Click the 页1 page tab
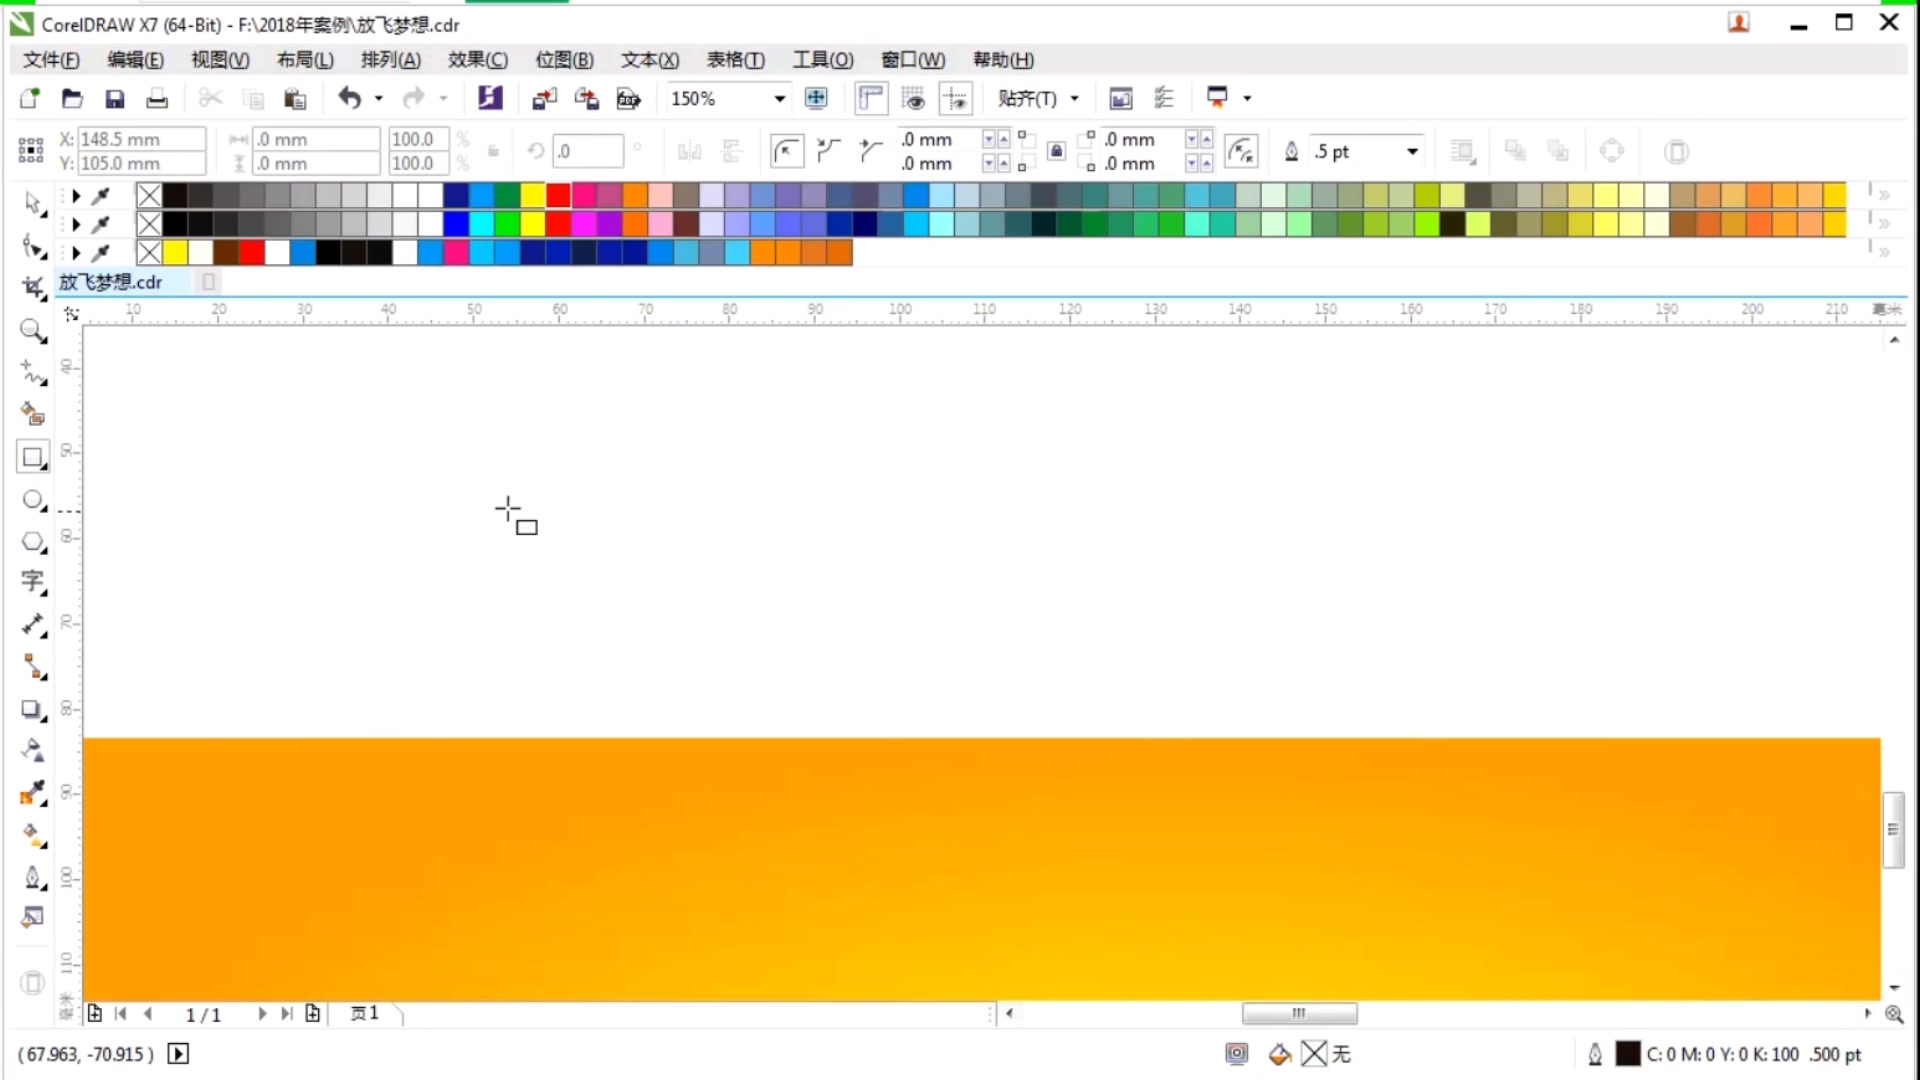Screen dimensions: 1920x1080 pos(365,1013)
